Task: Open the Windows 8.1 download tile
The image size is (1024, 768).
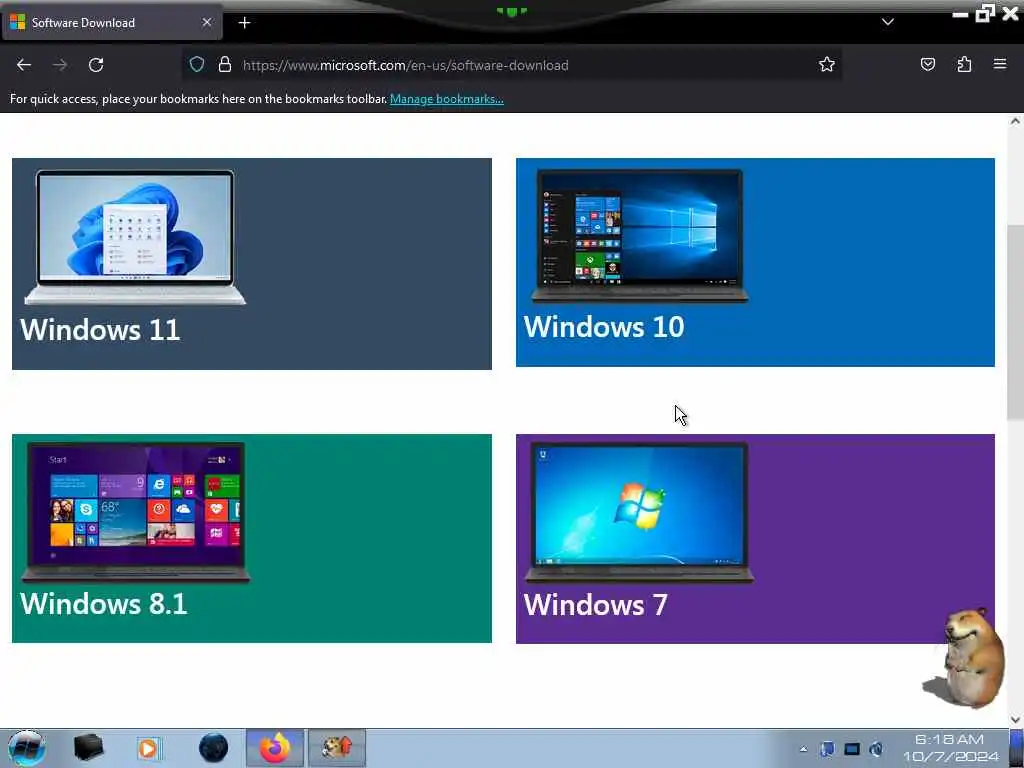Action: tap(251, 539)
